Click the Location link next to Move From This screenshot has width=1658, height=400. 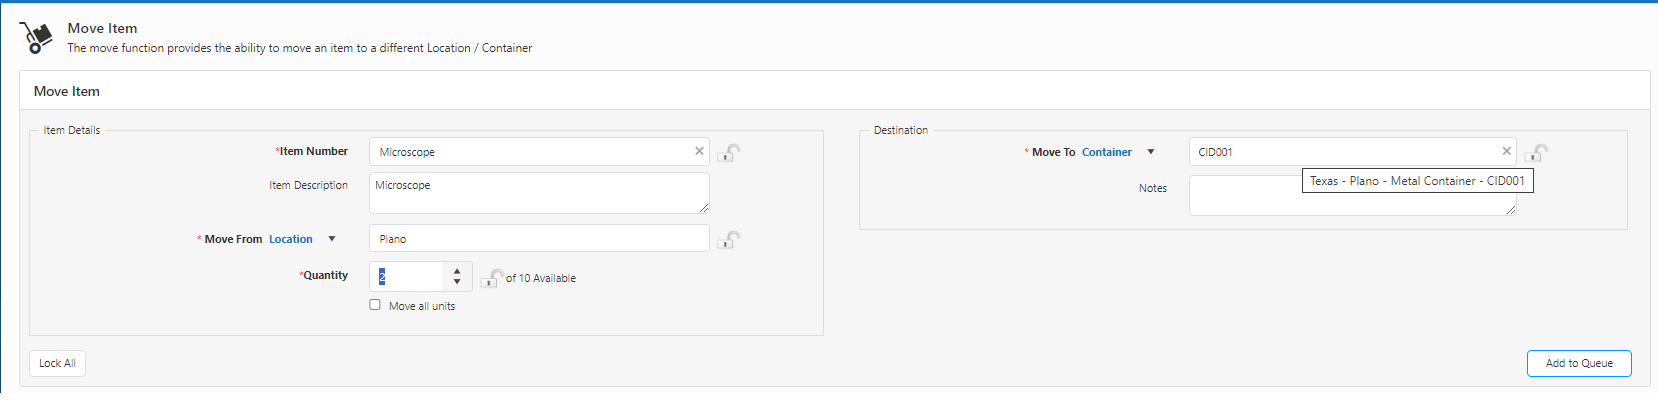[x=290, y=239]
